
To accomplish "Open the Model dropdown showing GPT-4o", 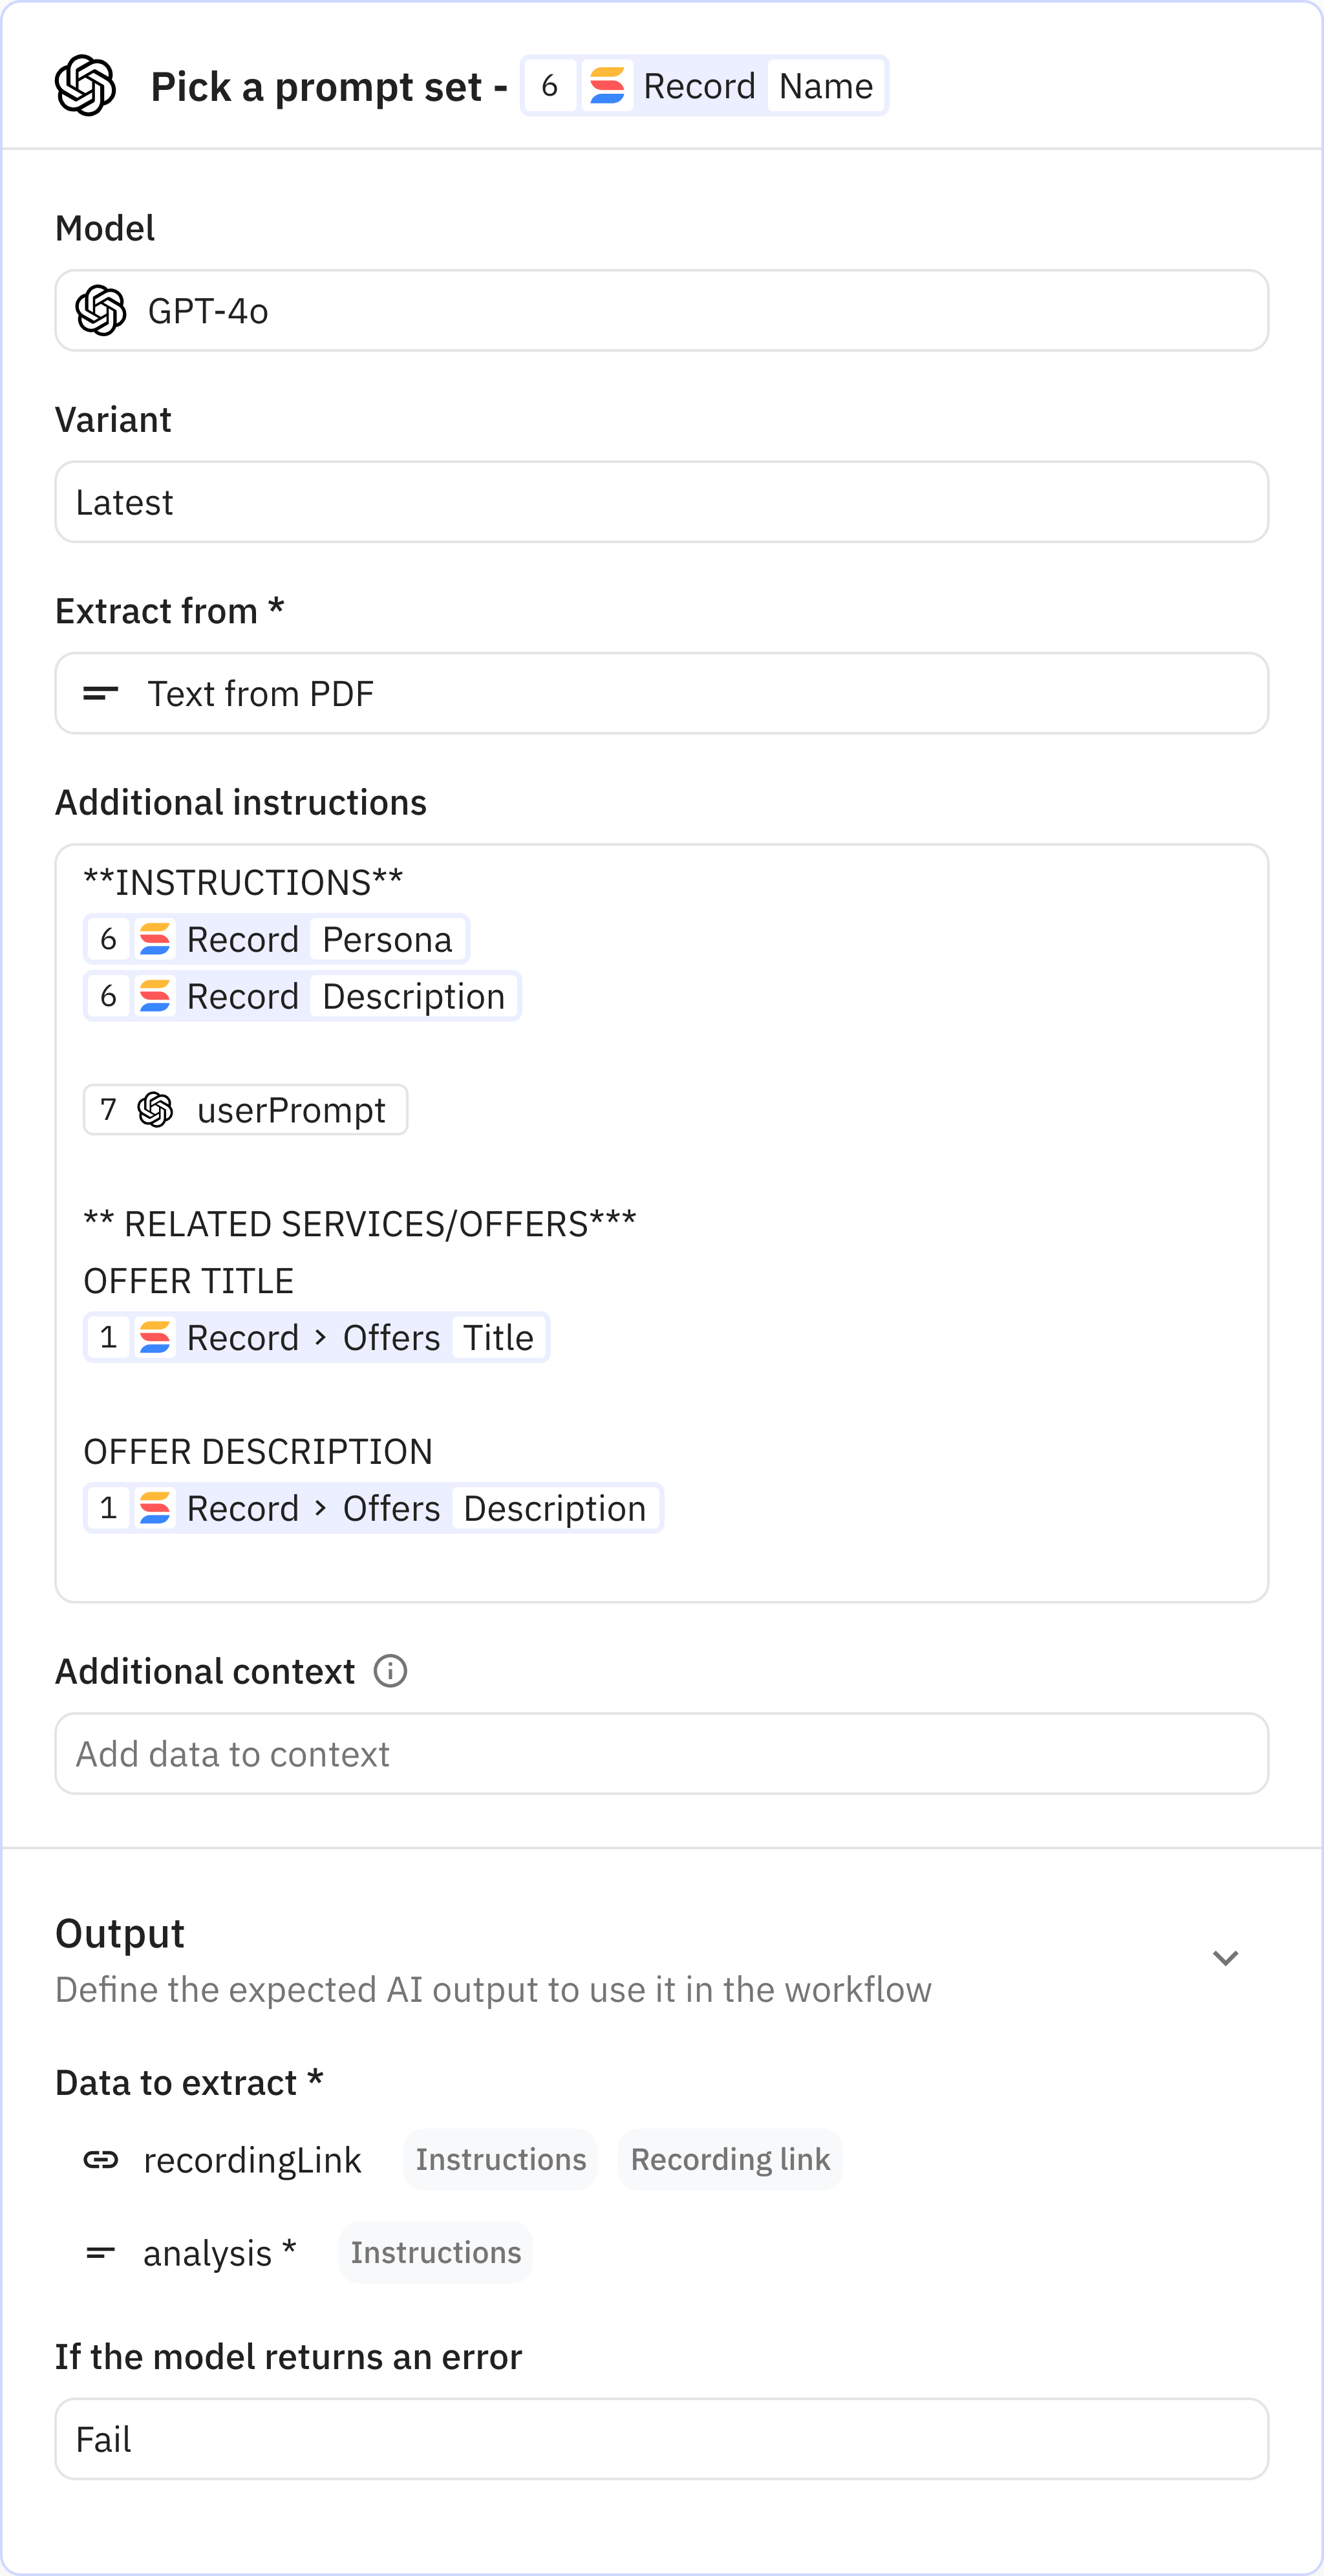I will 661,311.
